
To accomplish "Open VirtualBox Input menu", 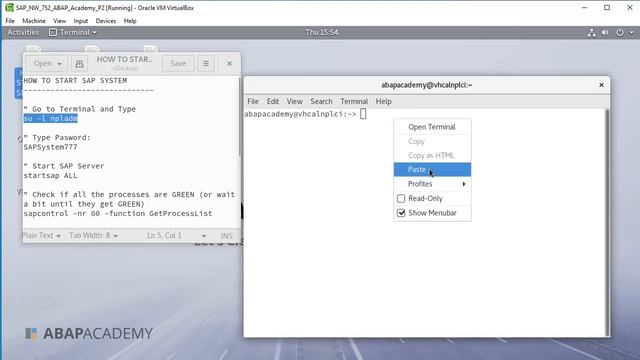I will pyautogui.click(x=80, y=21).
